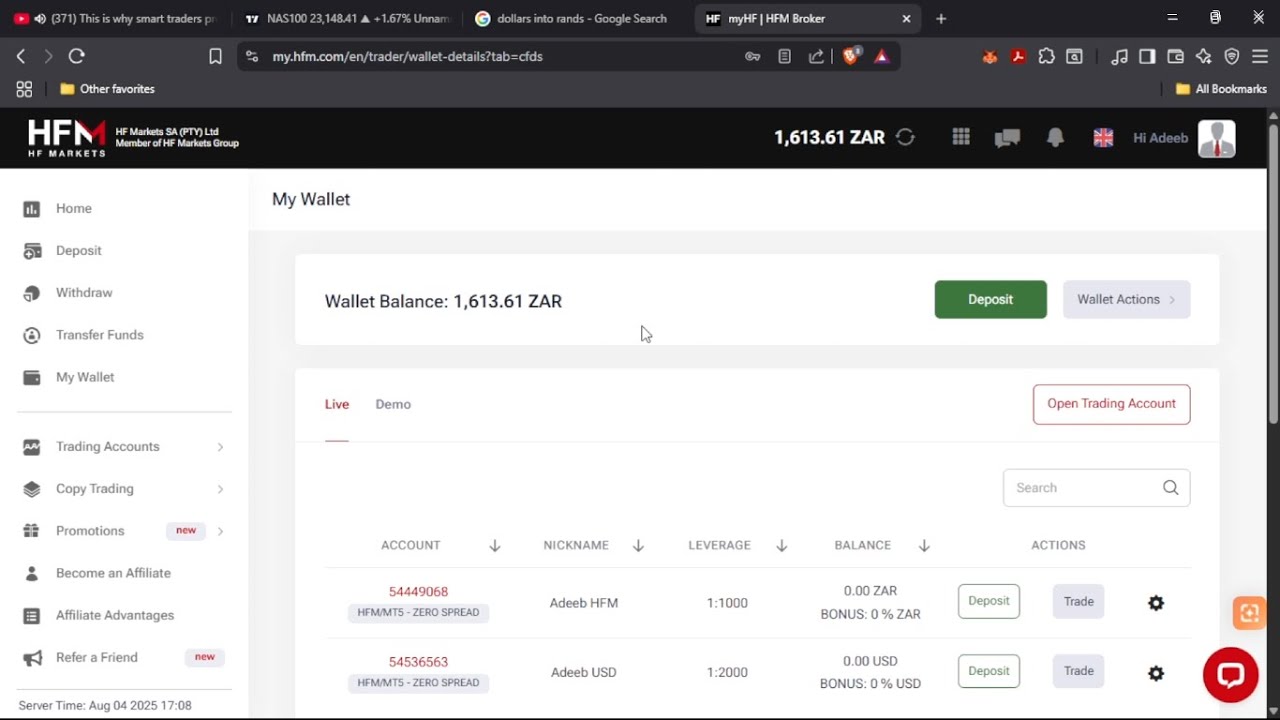The height and width of the screenshot is (720, 1280).
Task: Switch to the Live tab
Action: [337, 404]
